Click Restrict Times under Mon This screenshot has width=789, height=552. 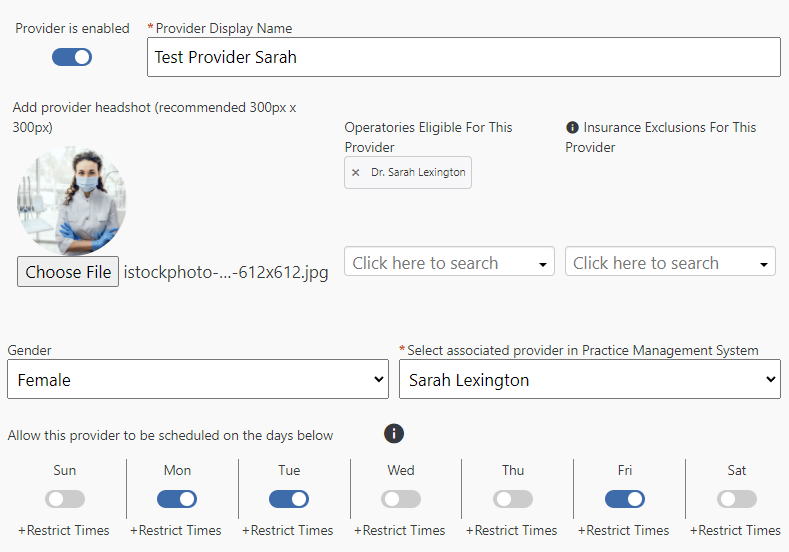tap(176, 530)
